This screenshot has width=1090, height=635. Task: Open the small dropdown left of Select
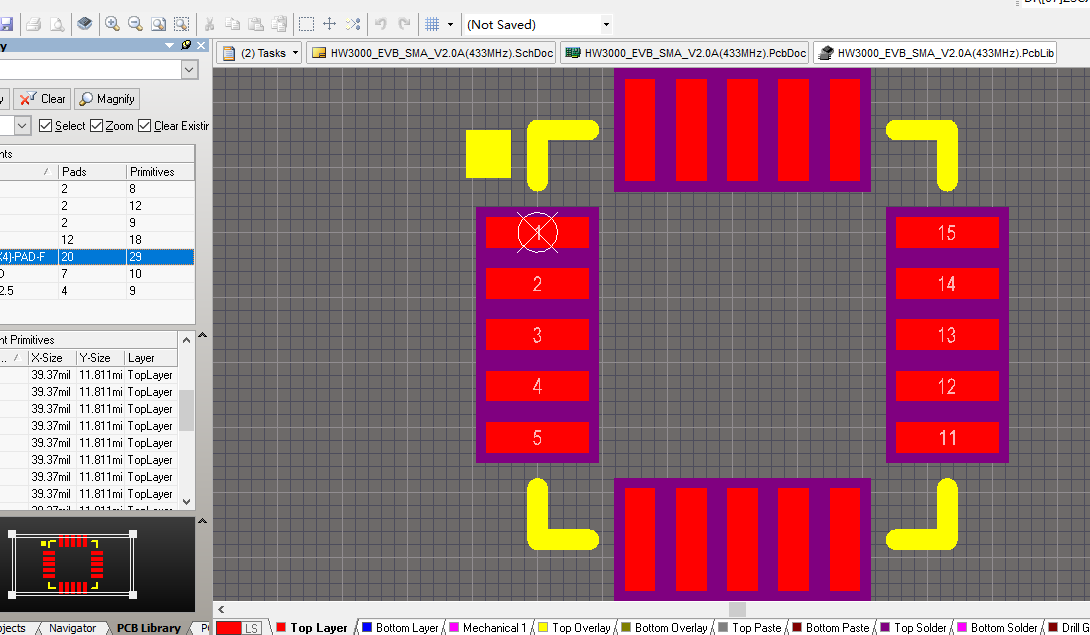[x=22, y=126]
